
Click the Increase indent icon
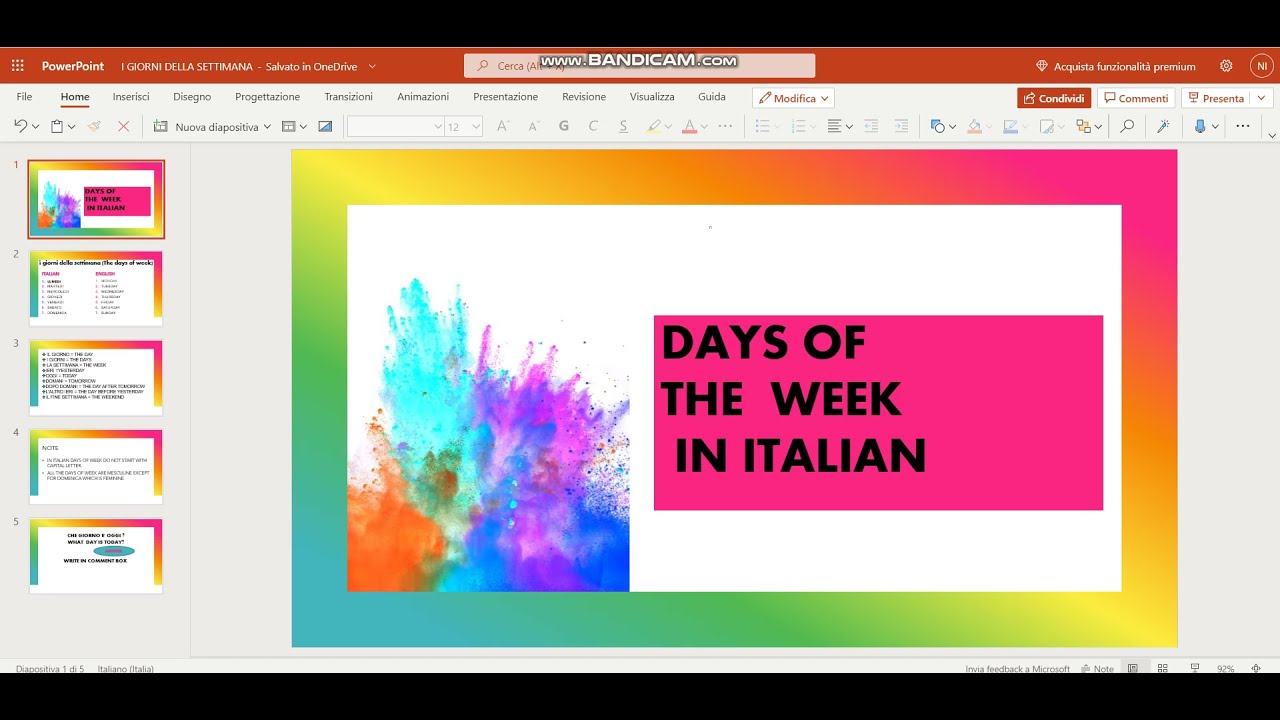[901, 126]
